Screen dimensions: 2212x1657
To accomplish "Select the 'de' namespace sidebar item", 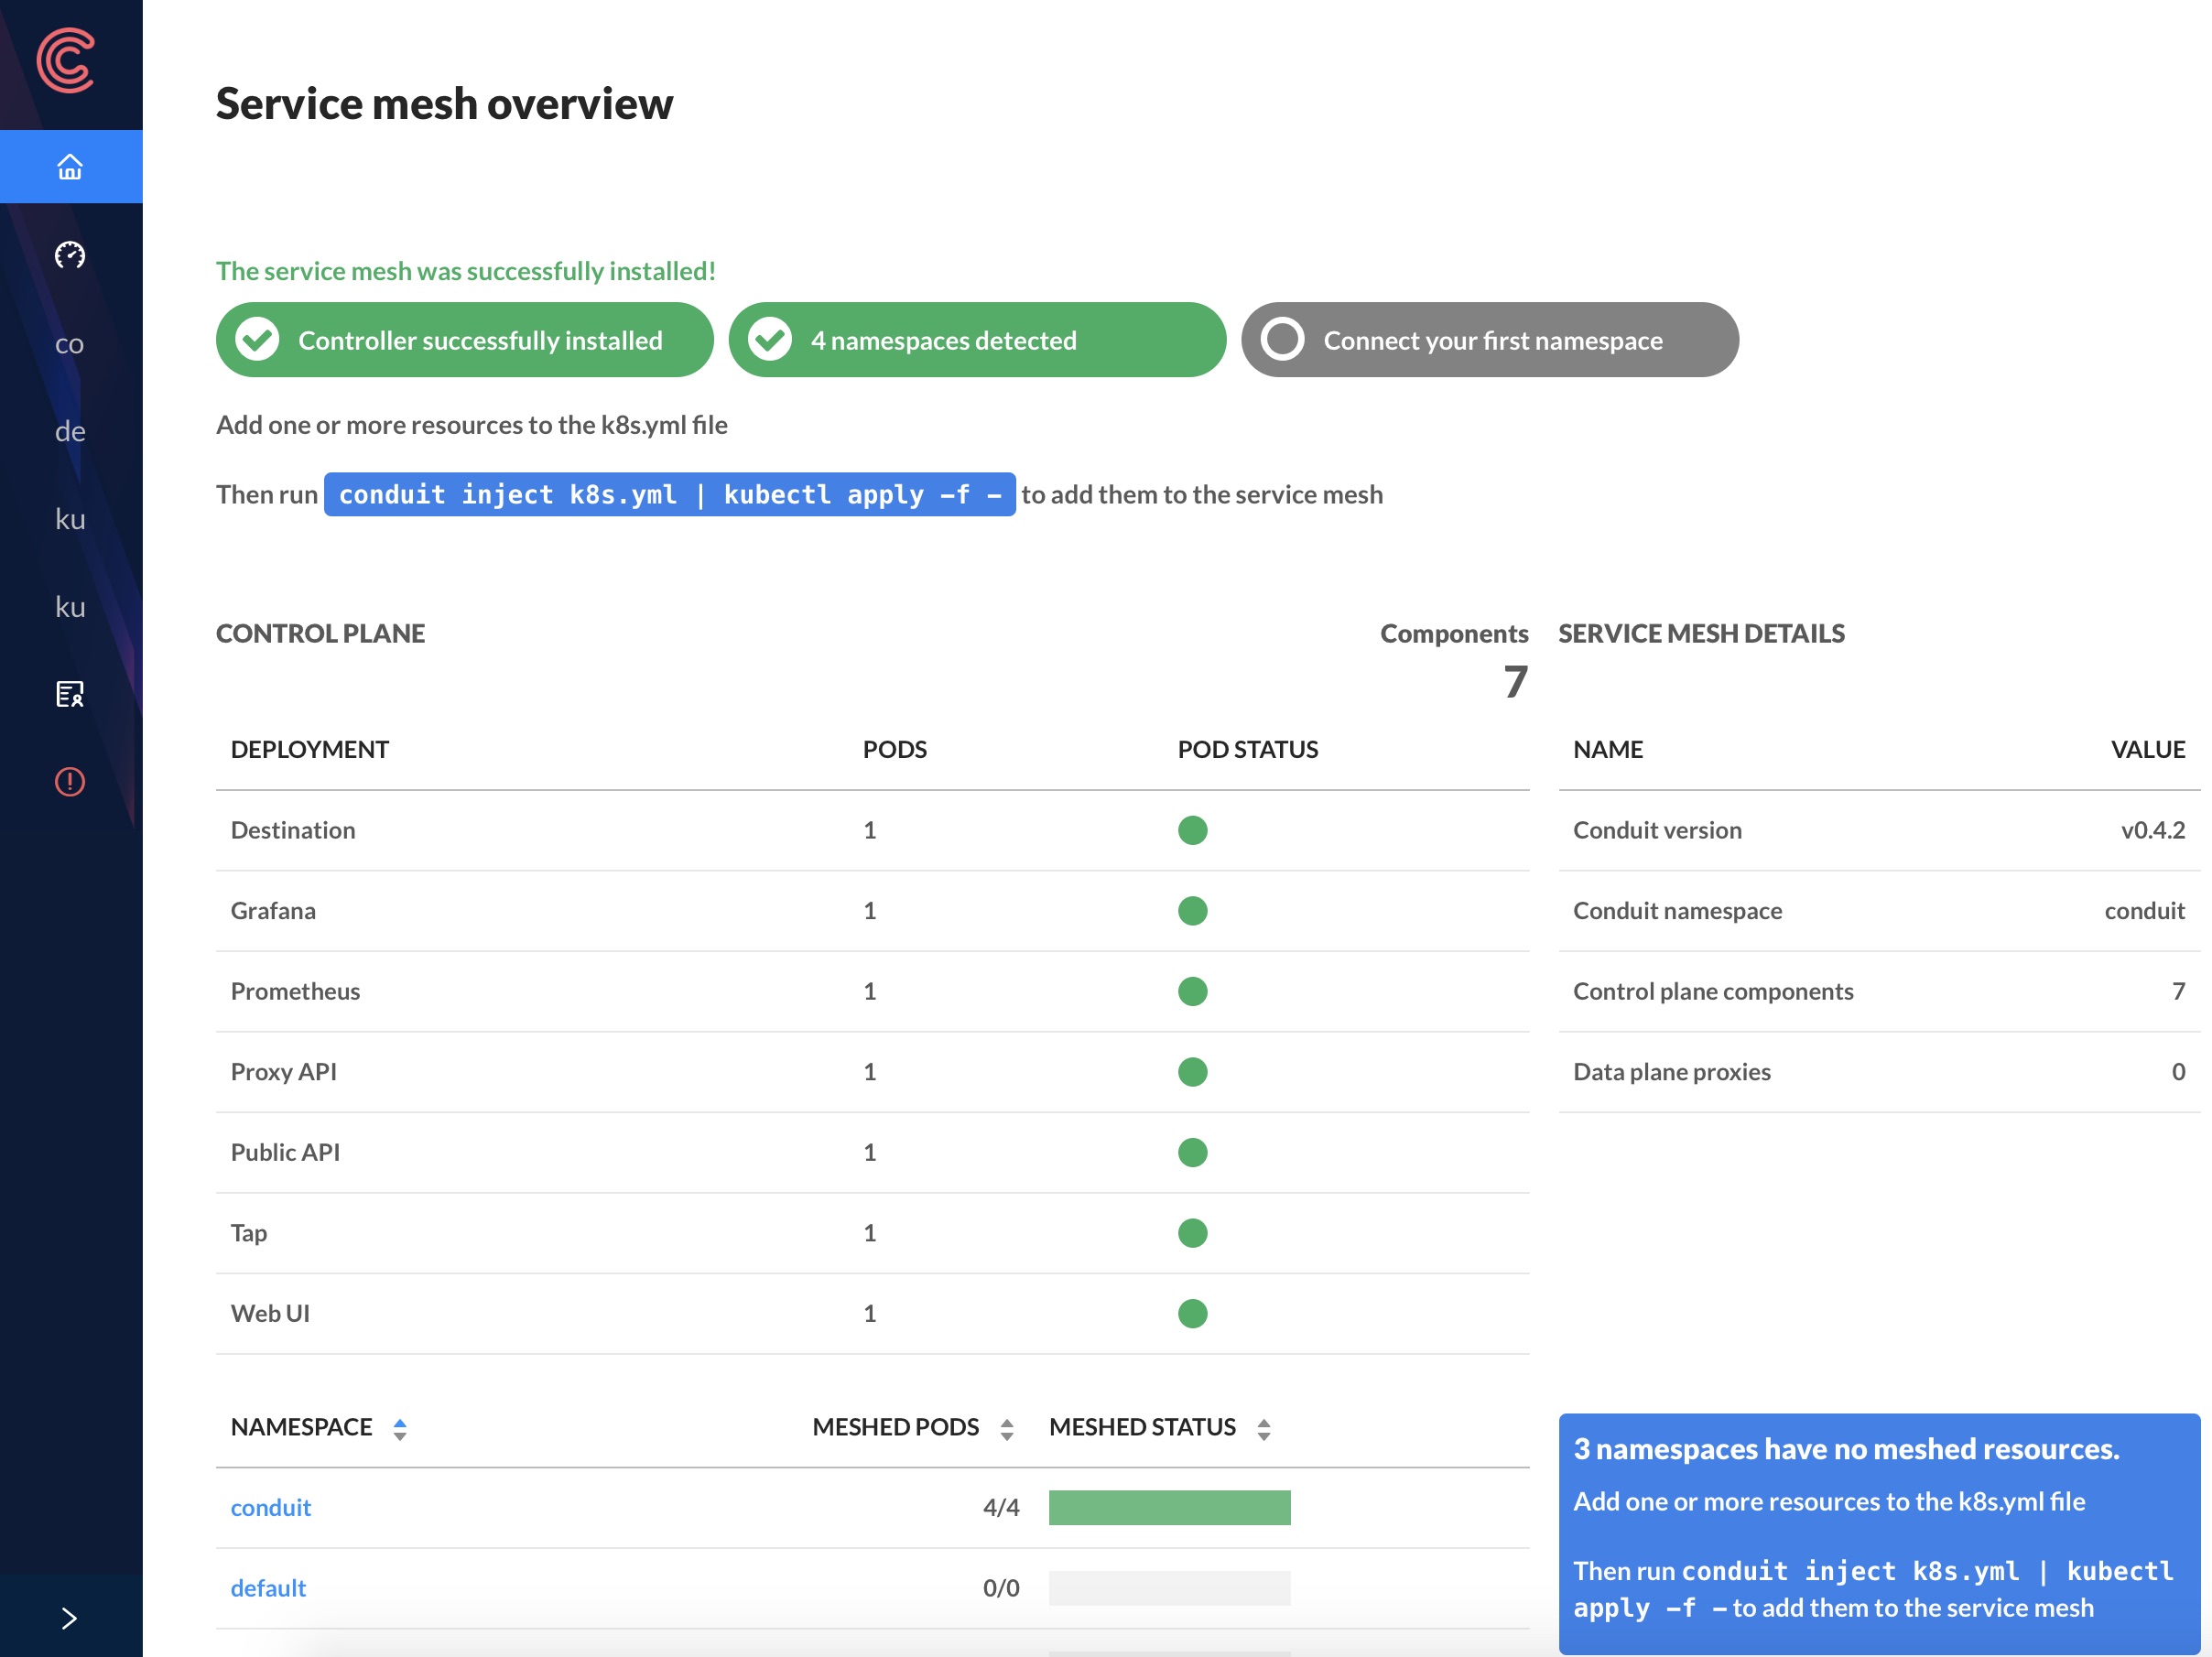I will (x=70, y=431).
